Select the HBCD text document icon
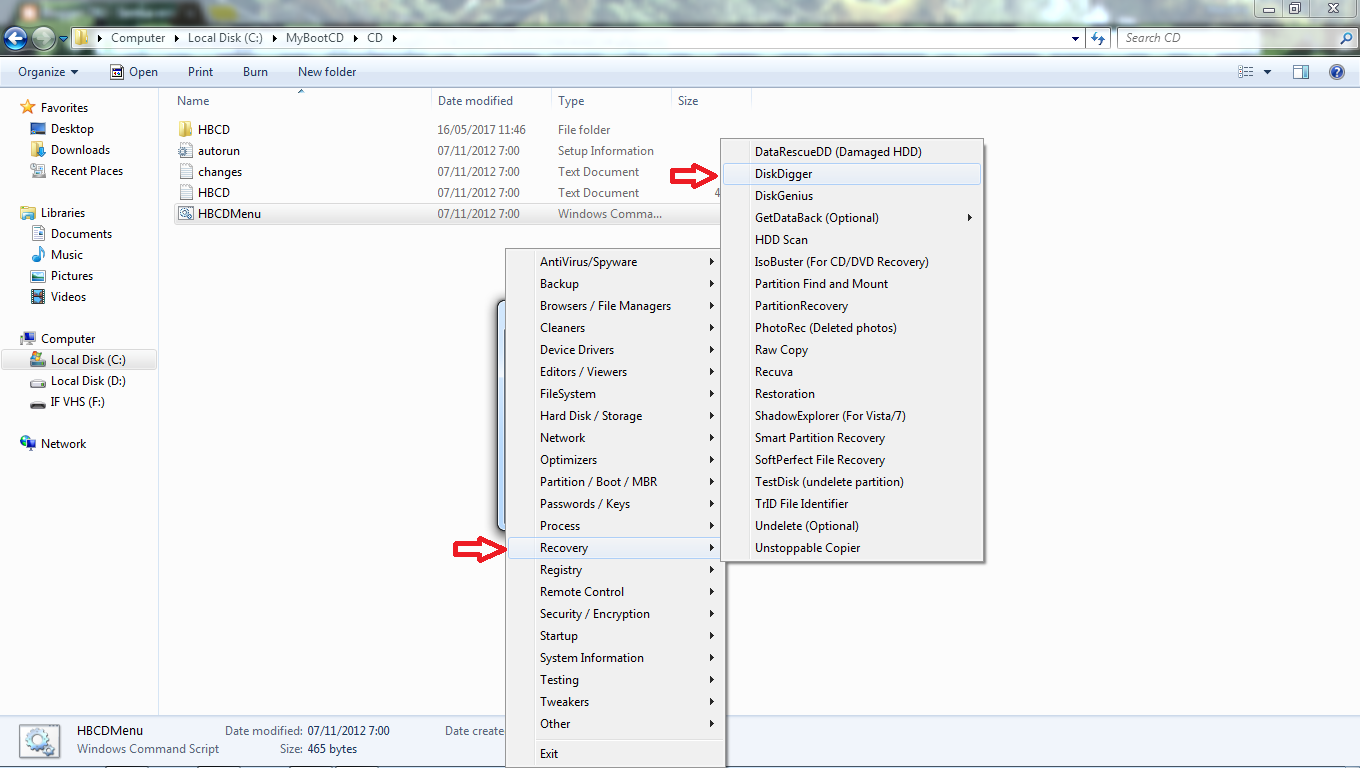Image resolution: width=1360 pixels, height=768 pixels. point(185,193)
